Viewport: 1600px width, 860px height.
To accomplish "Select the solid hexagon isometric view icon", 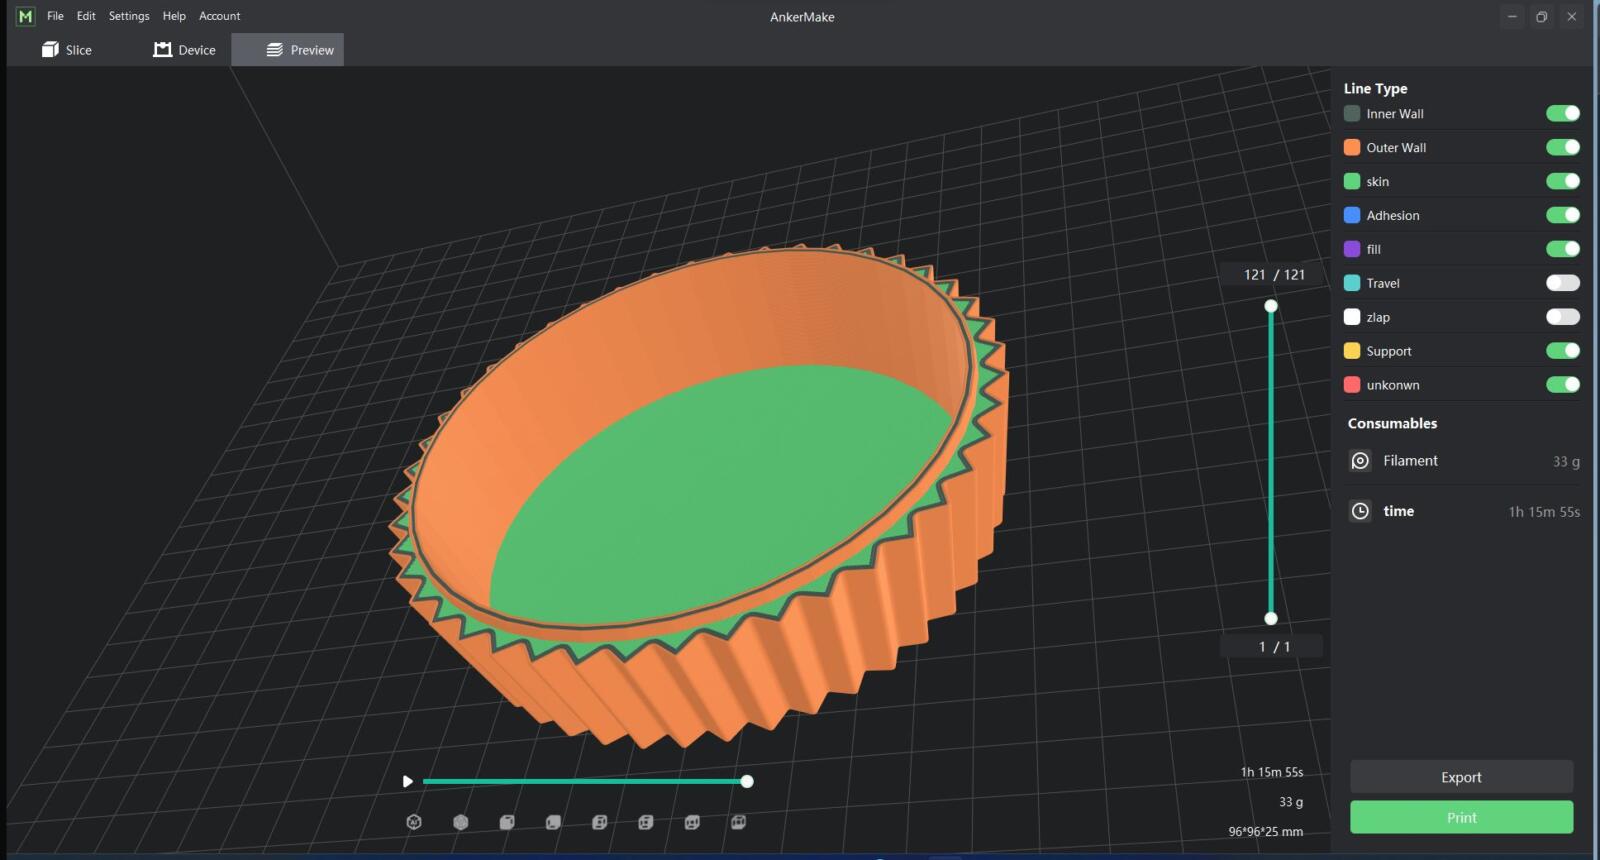I will click(x=461, y=822).
